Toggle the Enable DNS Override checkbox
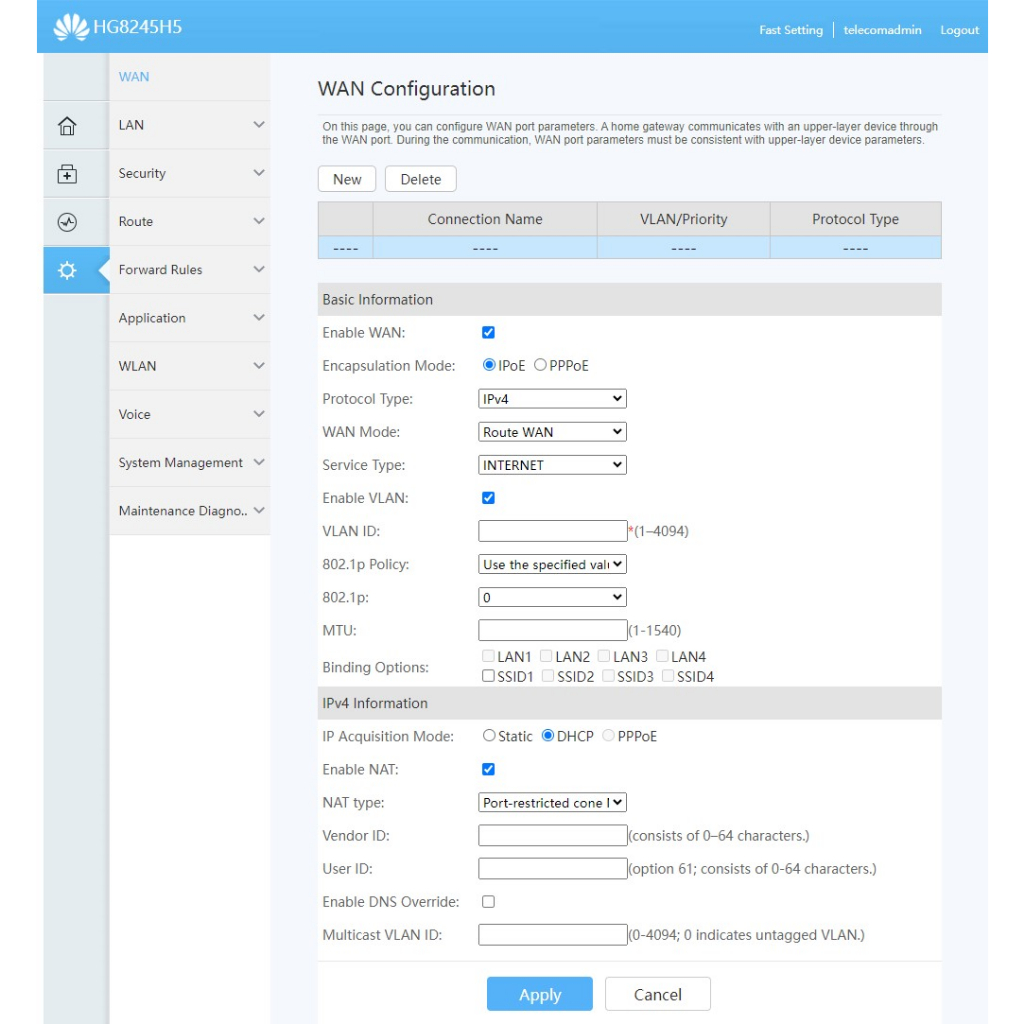This screenshot has width=1024, height=1024. 488,902
